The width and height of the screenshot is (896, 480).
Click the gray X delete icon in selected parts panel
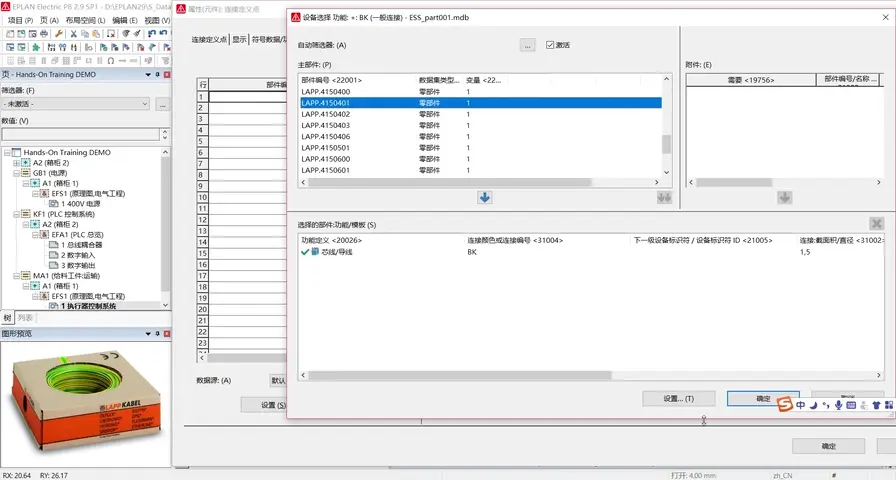tap(876, 224)
